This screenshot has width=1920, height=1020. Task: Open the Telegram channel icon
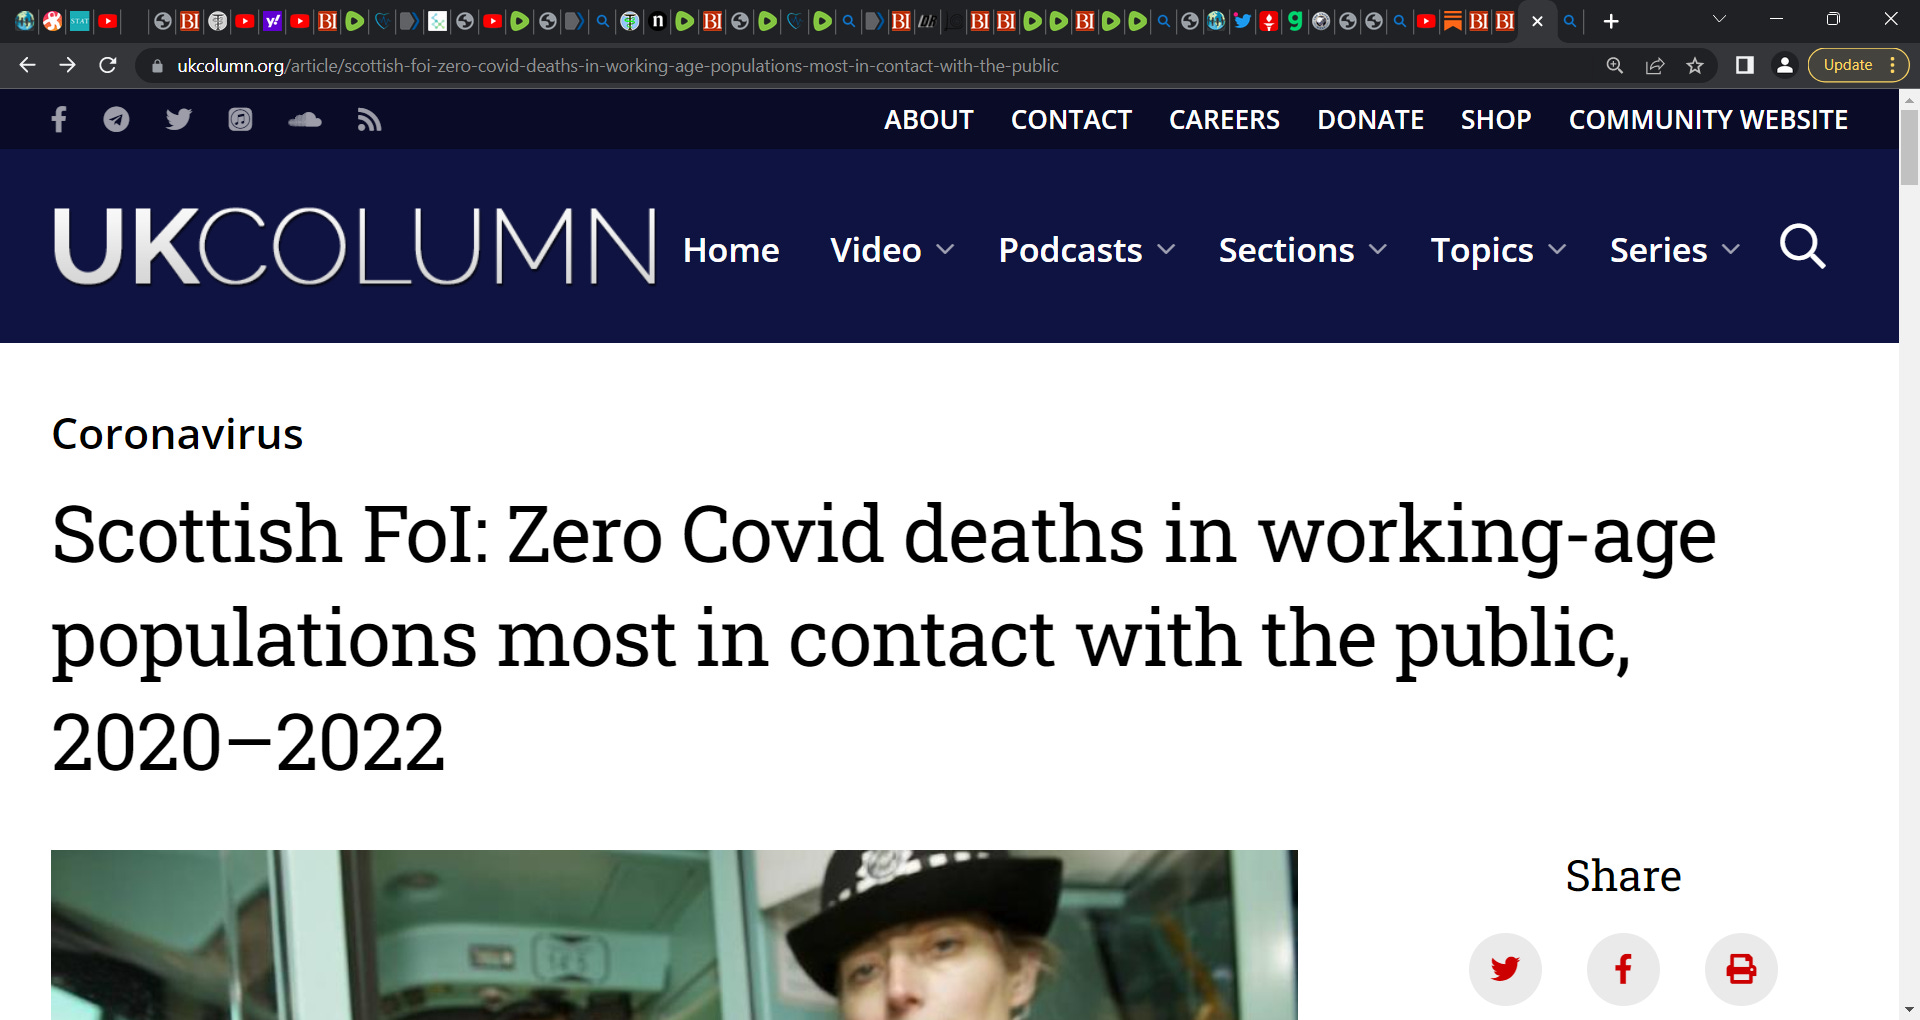click(117, 120)
